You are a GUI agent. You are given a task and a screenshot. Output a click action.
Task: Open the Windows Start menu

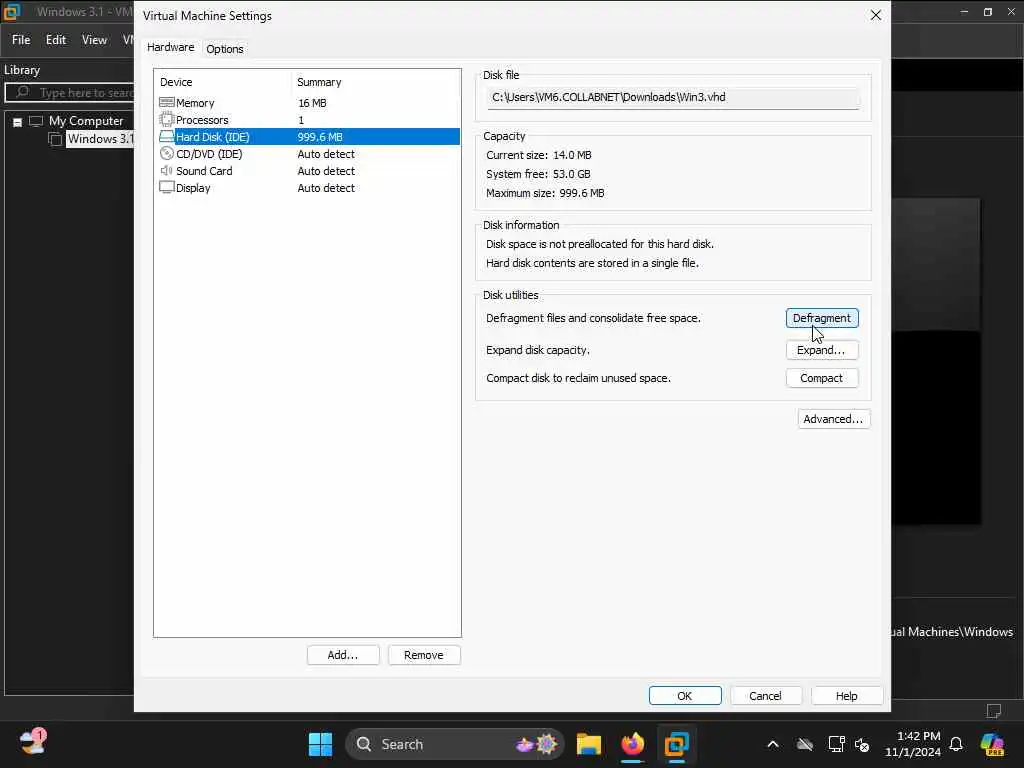click(320, 744)
